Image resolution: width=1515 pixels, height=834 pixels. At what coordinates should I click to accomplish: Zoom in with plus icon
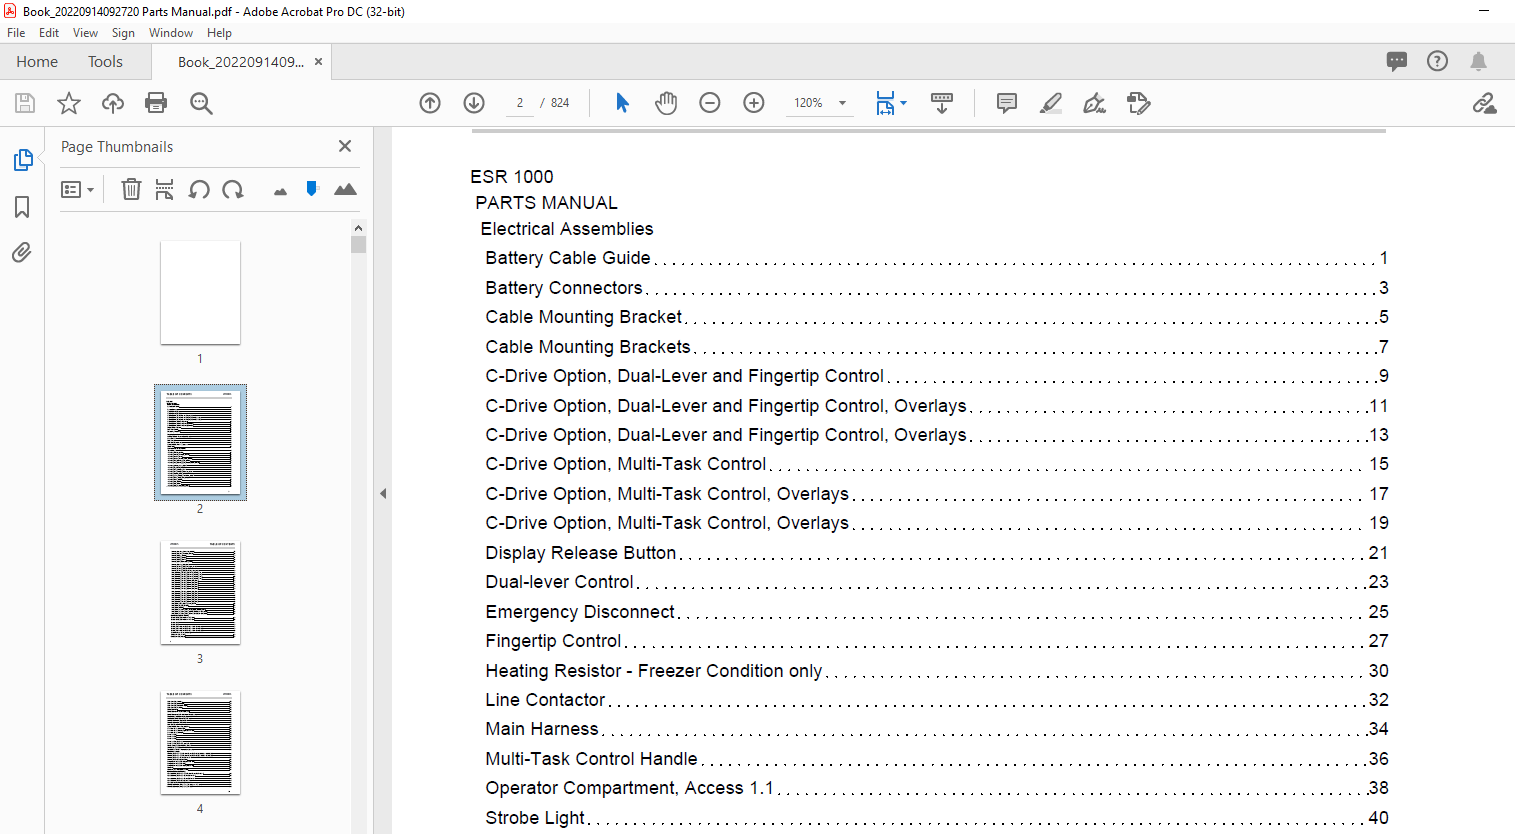tap(754, 103)
